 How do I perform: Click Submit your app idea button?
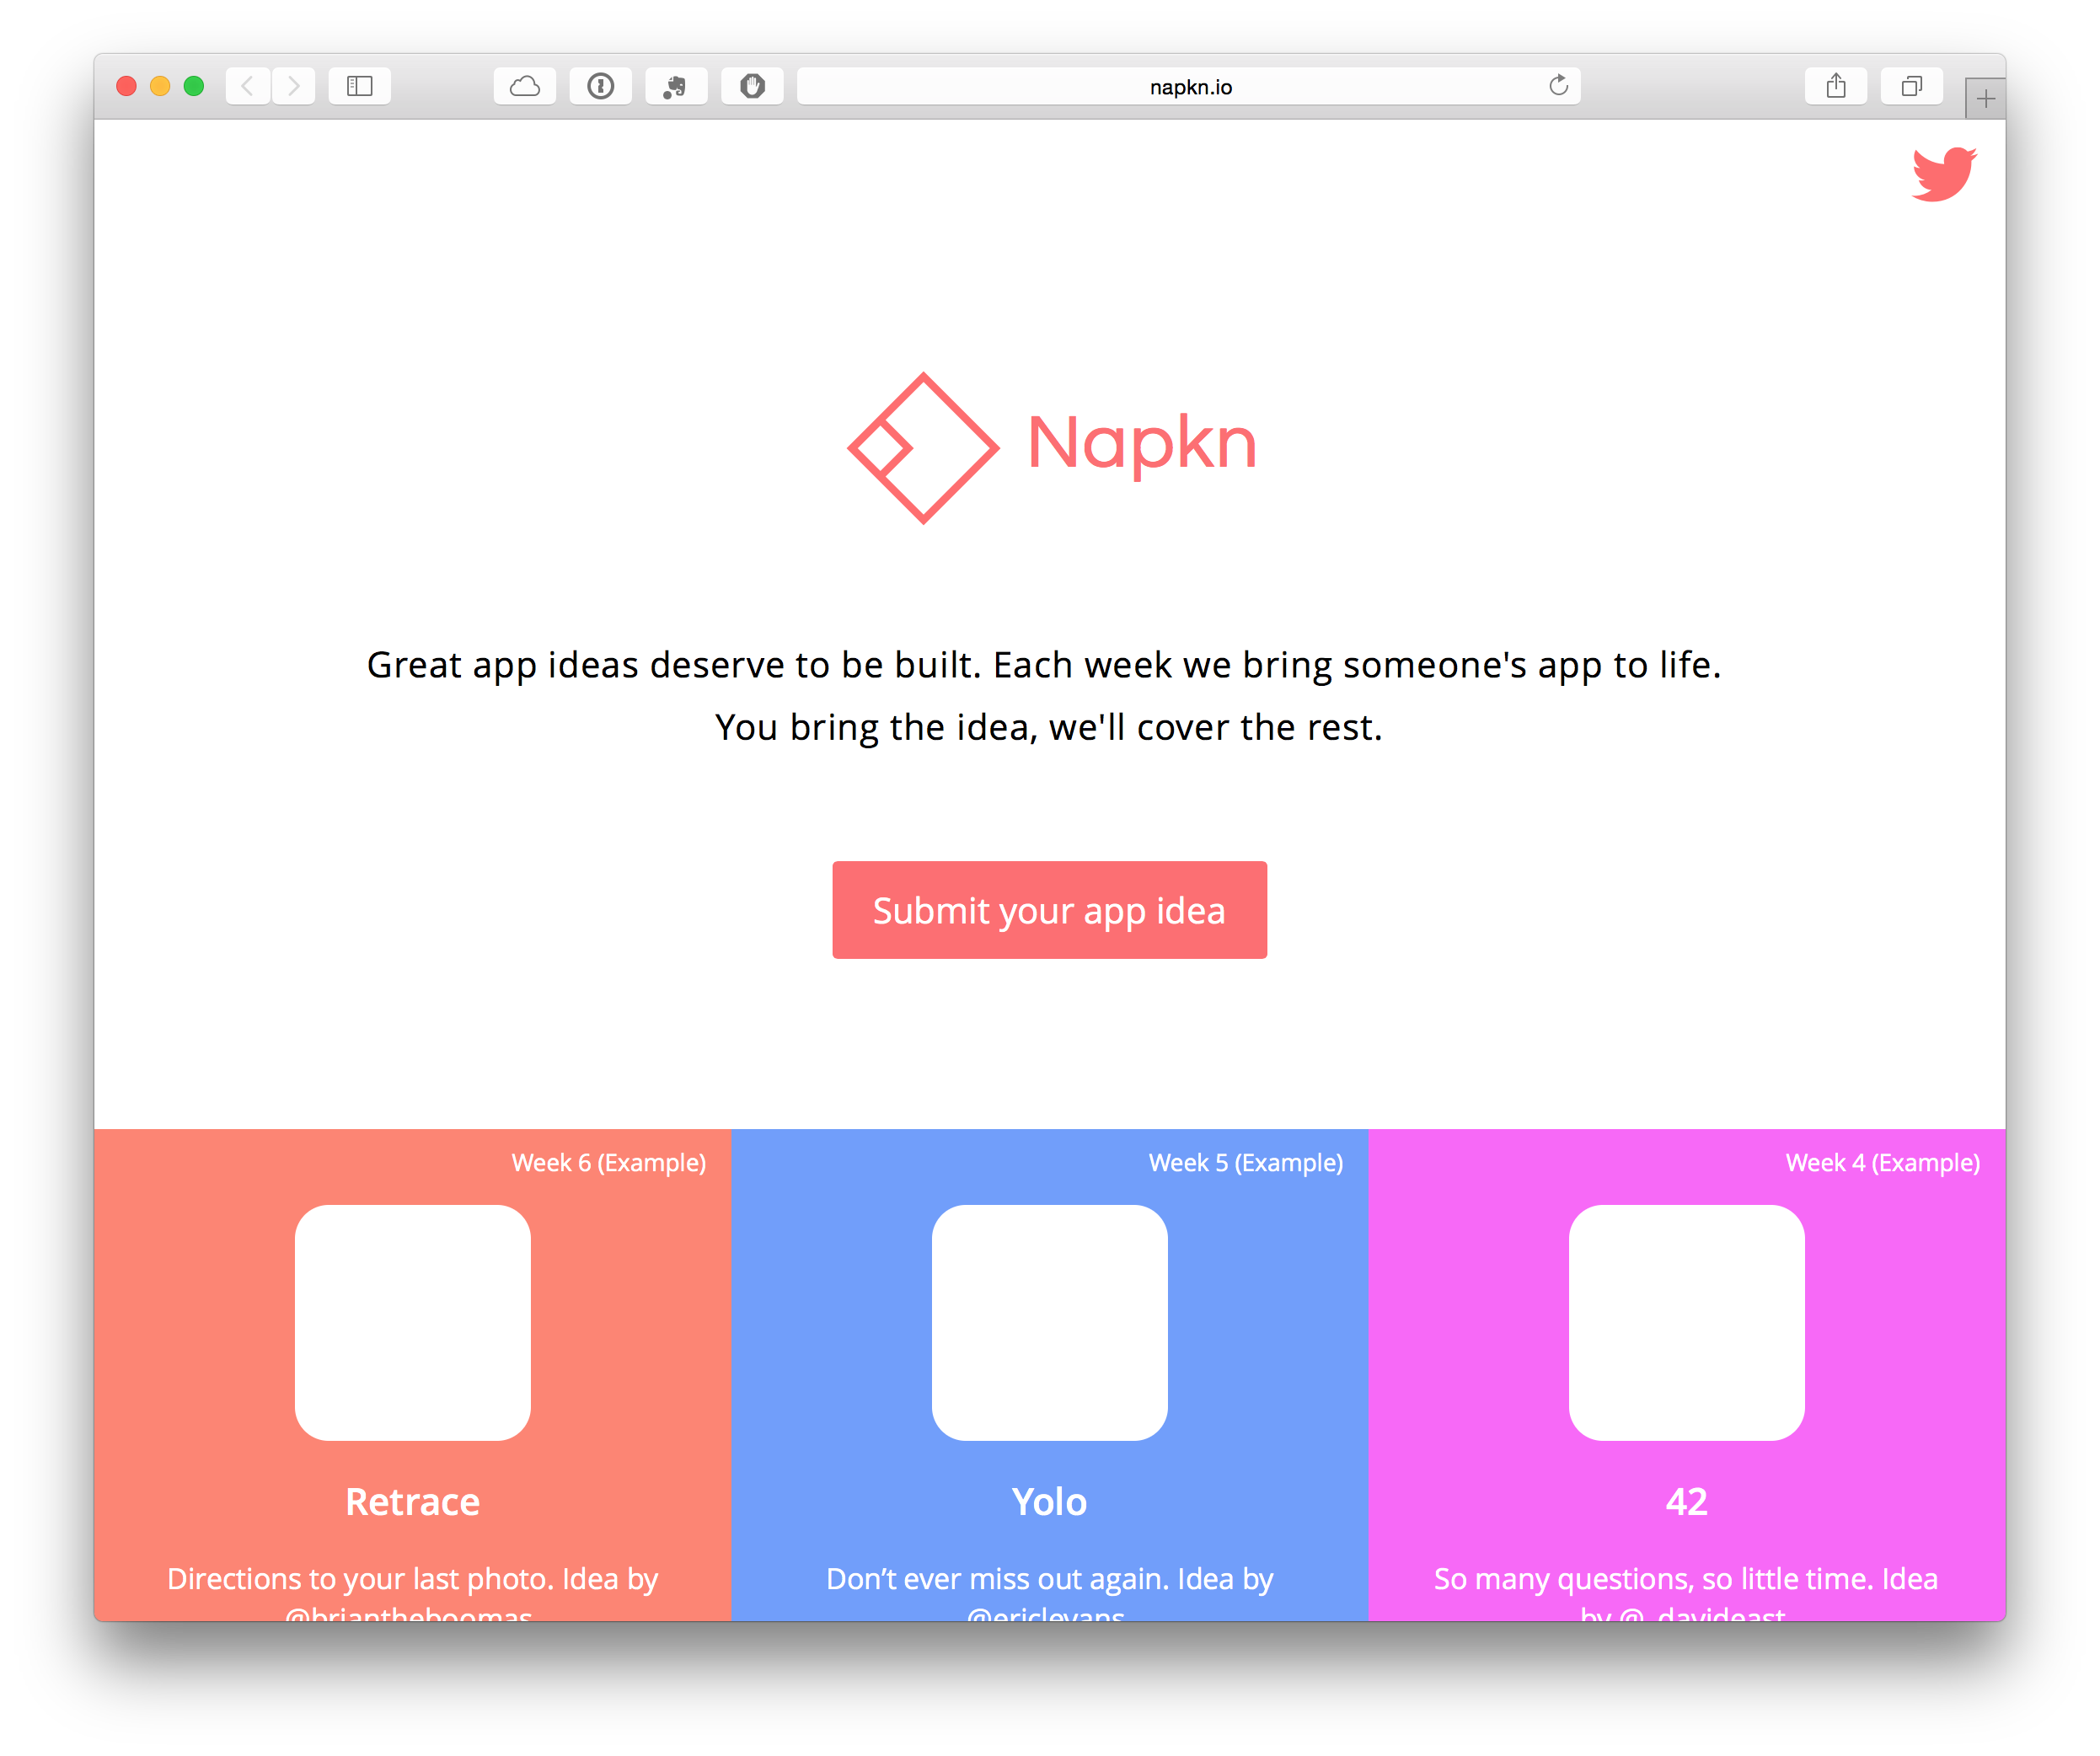(x=1049, y=910)
